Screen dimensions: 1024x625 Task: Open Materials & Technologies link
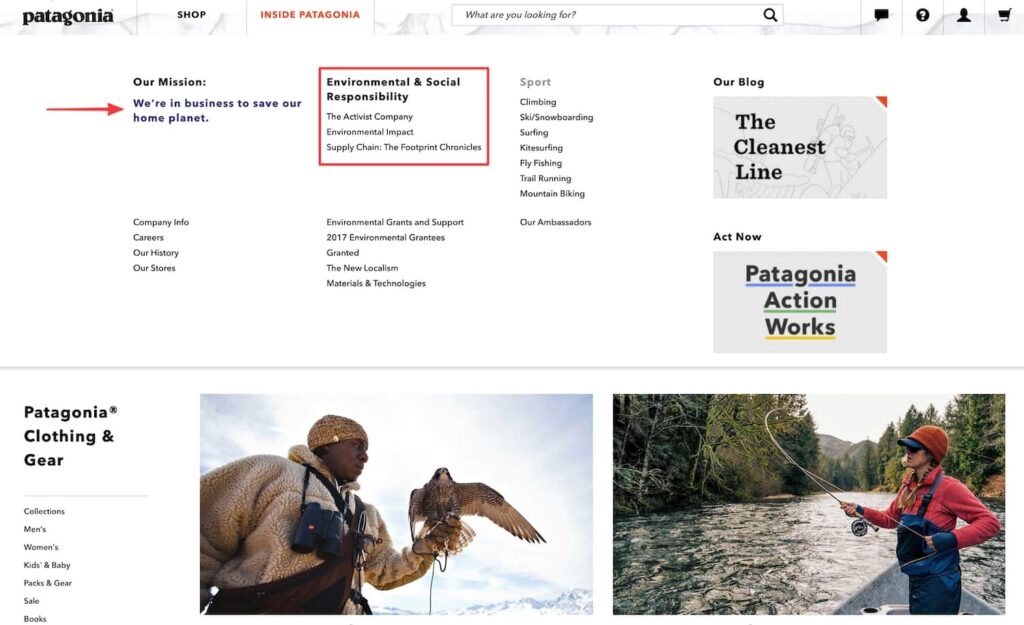pyautogui.click(x=376, y=283)
